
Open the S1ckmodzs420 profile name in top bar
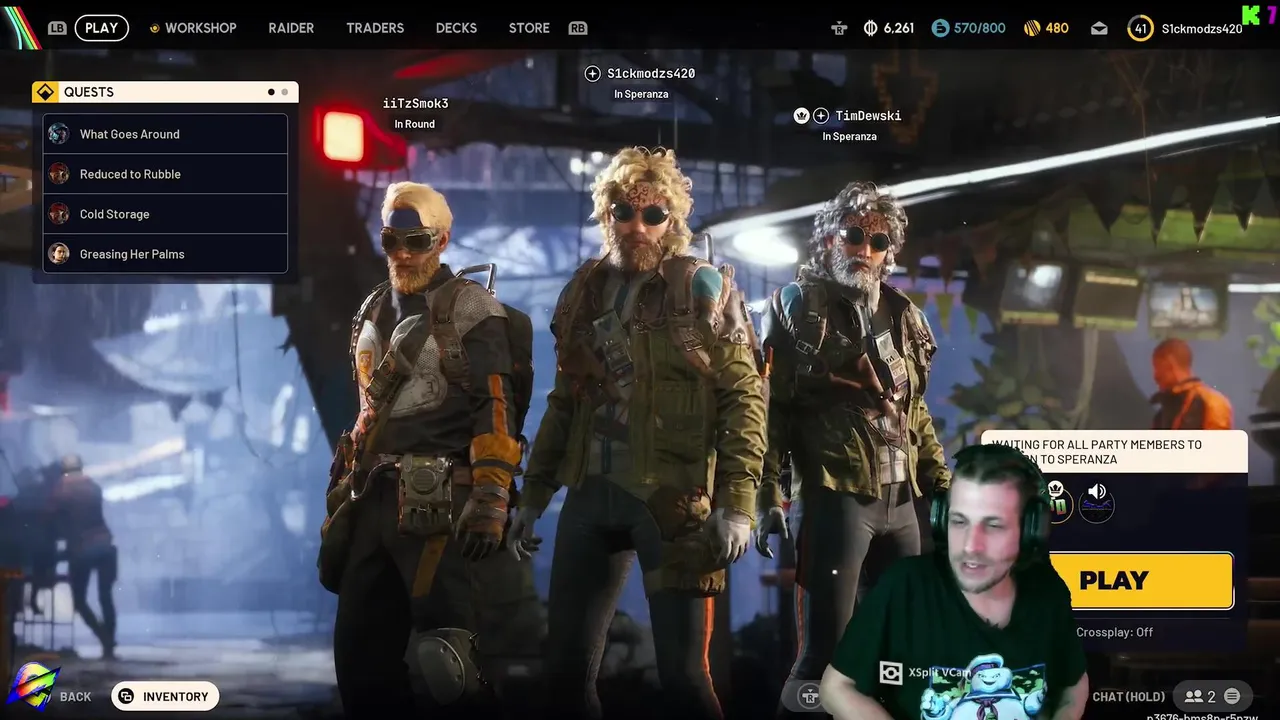click(1202, 29)
